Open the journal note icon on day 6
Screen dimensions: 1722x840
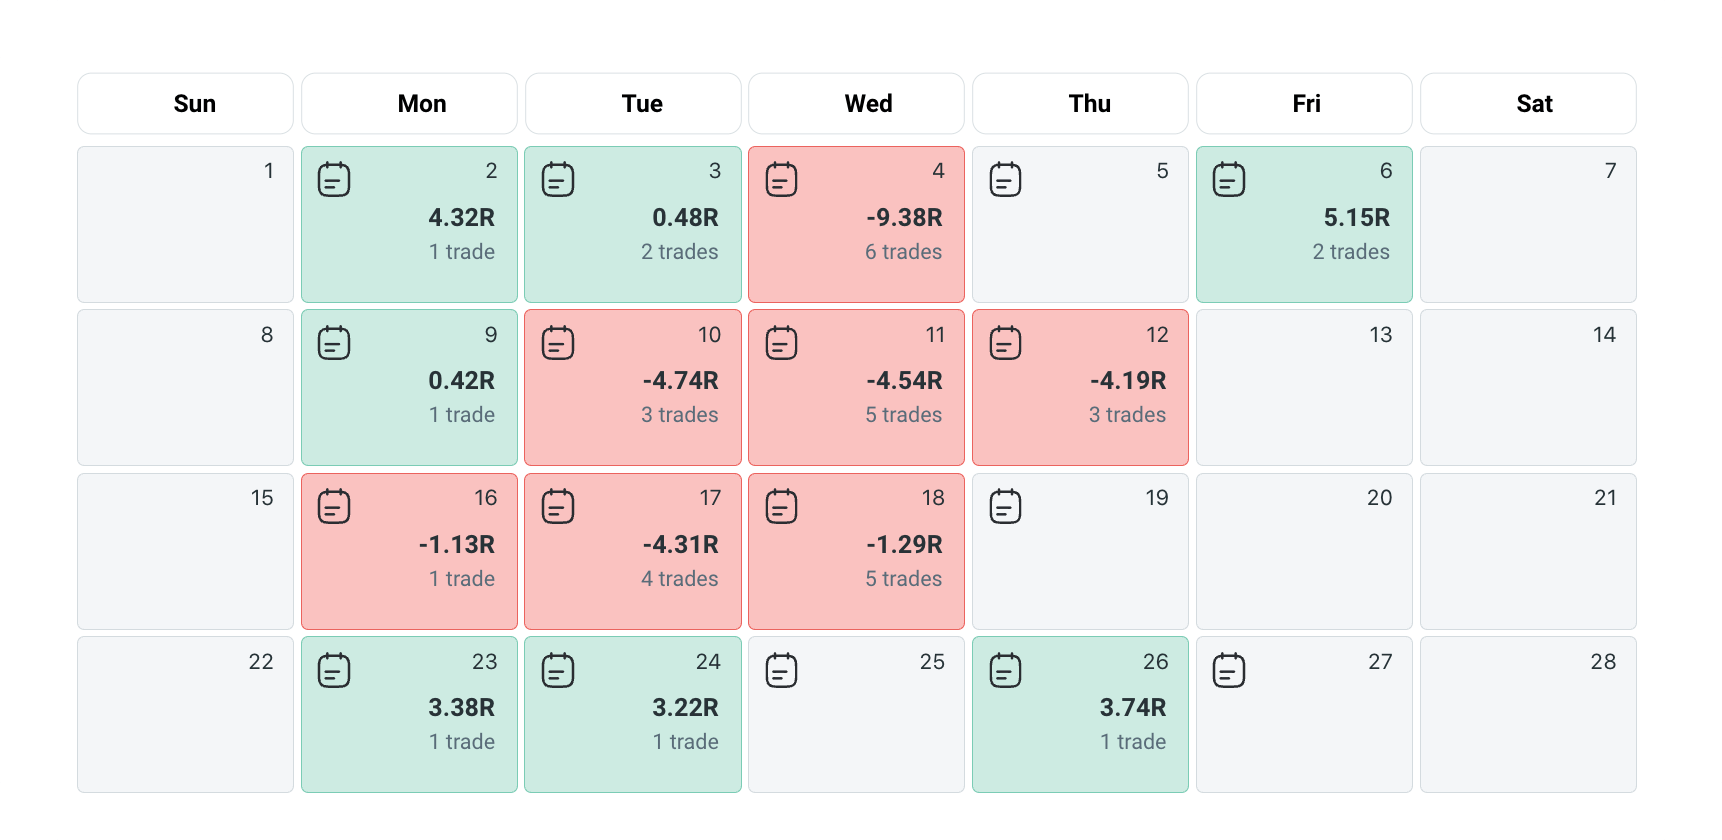1229,180
